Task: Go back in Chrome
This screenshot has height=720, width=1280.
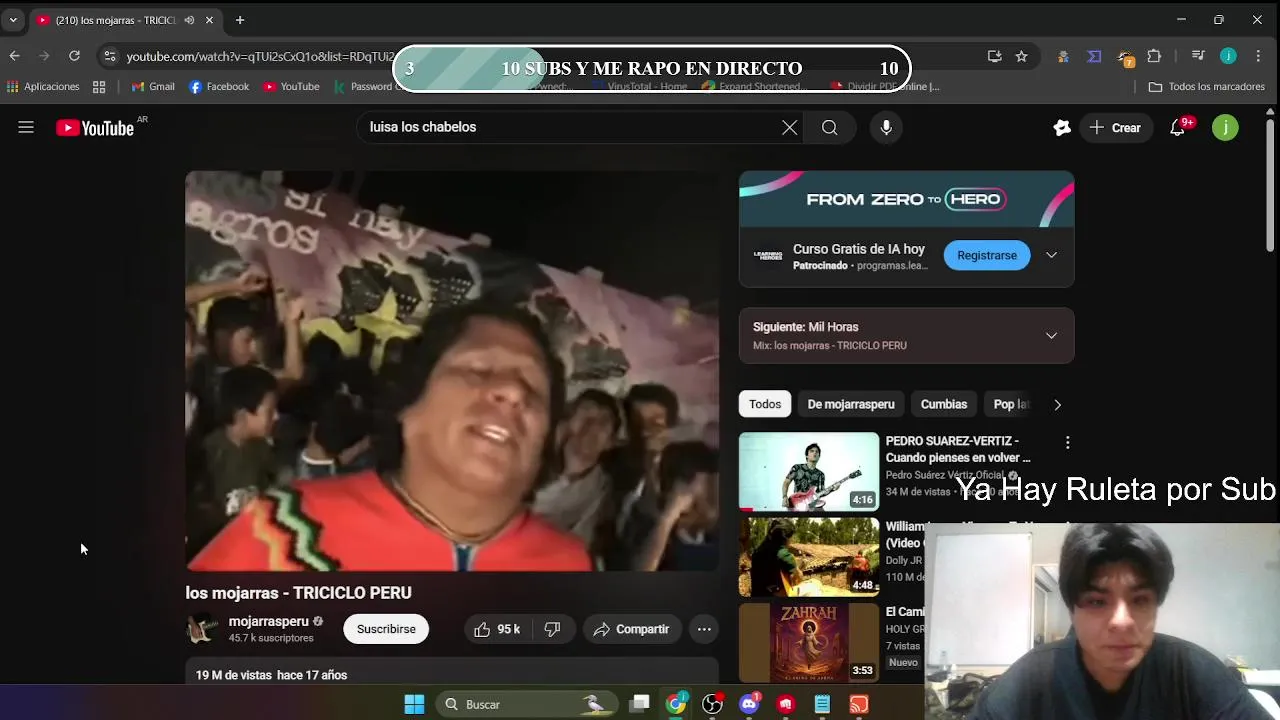Action: (14, 56)
